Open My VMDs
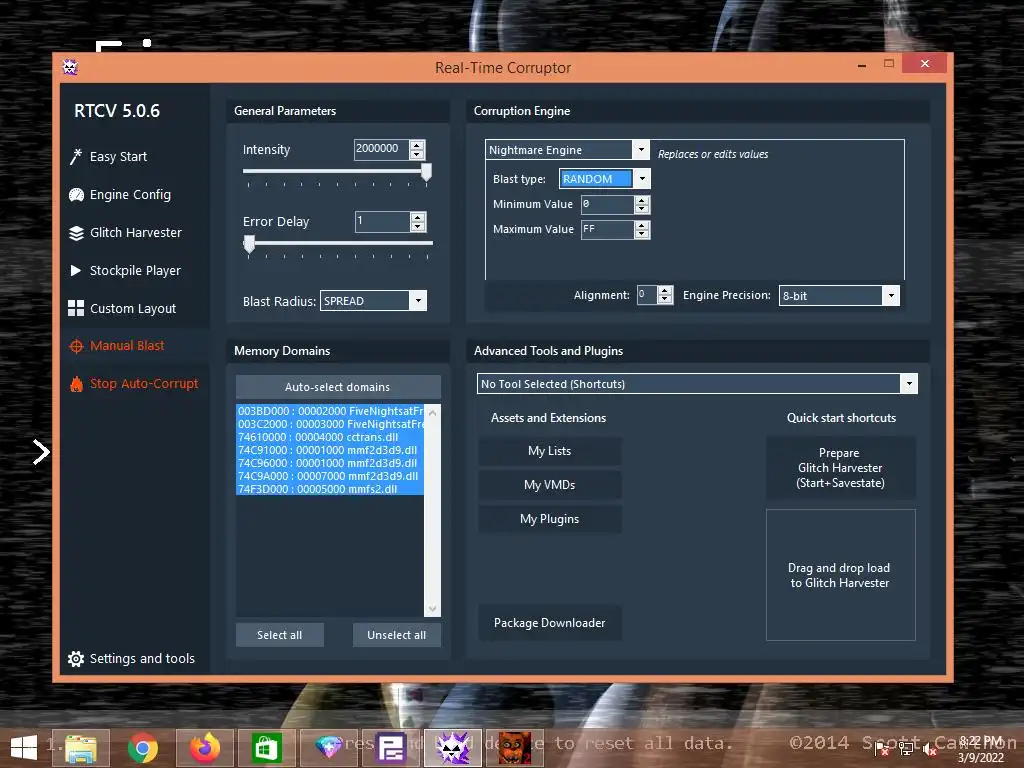1024x768 pixels. point(549,485)
